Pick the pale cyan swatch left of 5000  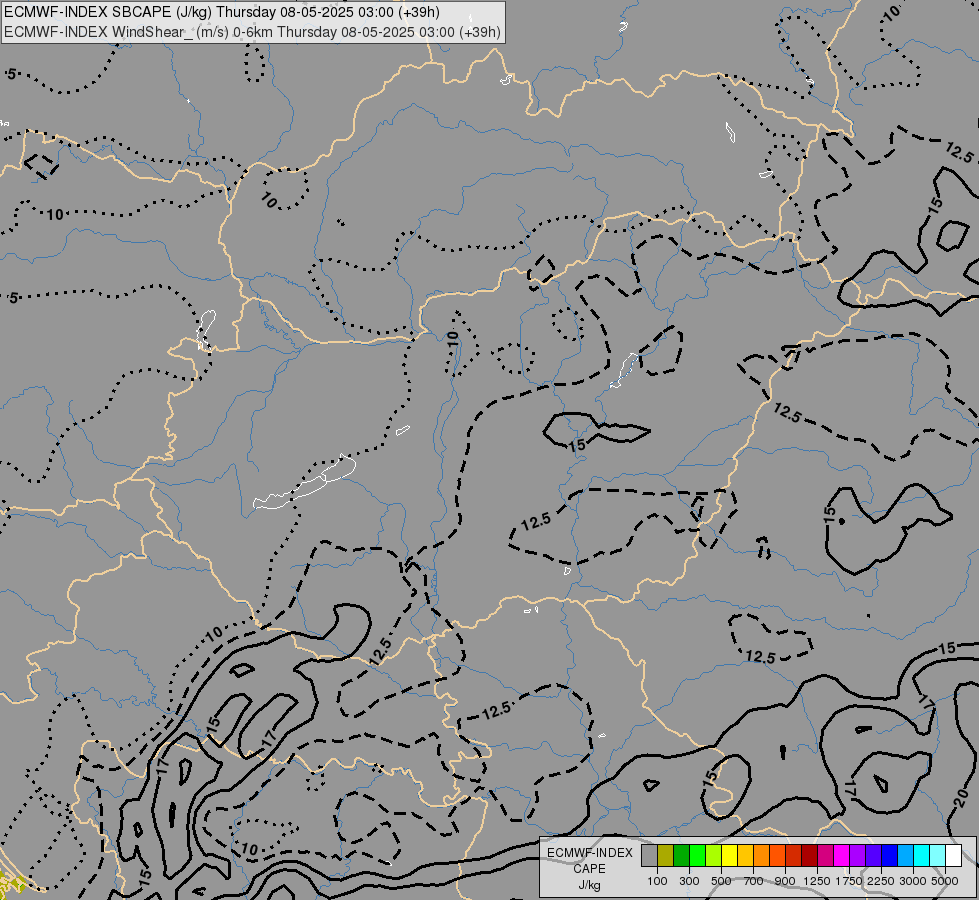(x=937, y=855)
